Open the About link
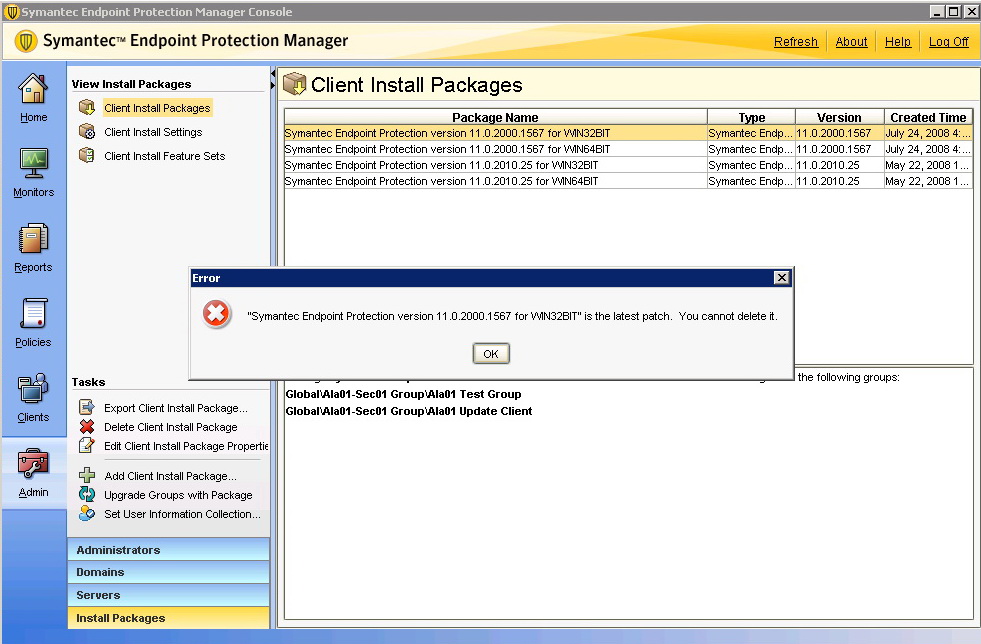The image size is (981, 644). (851, 42)
